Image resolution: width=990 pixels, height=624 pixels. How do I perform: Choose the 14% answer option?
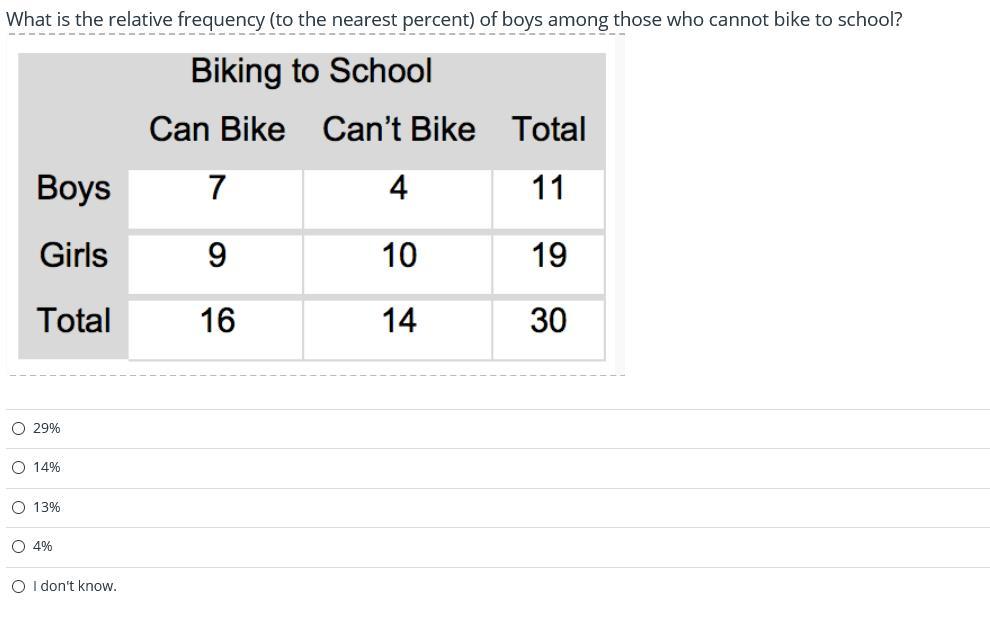point(19,468)
